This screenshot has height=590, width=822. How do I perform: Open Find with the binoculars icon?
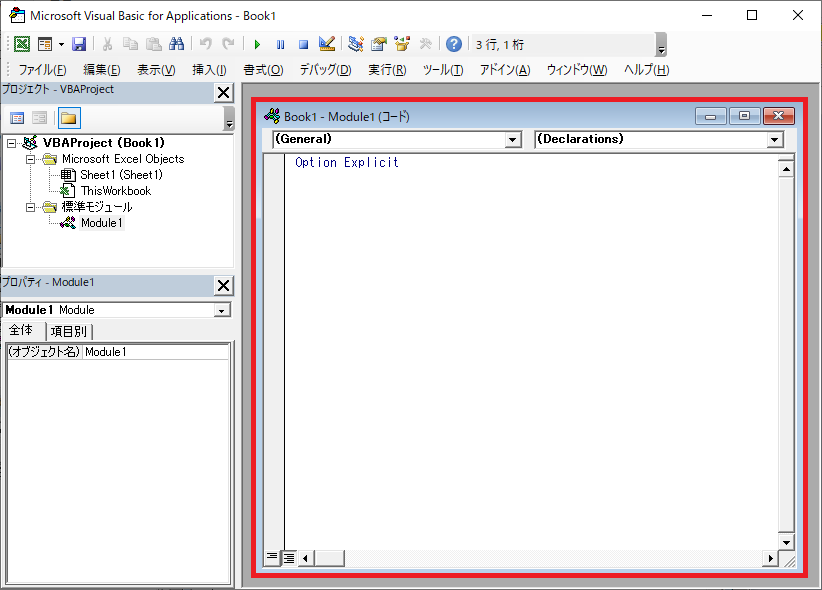click(176, 44)
